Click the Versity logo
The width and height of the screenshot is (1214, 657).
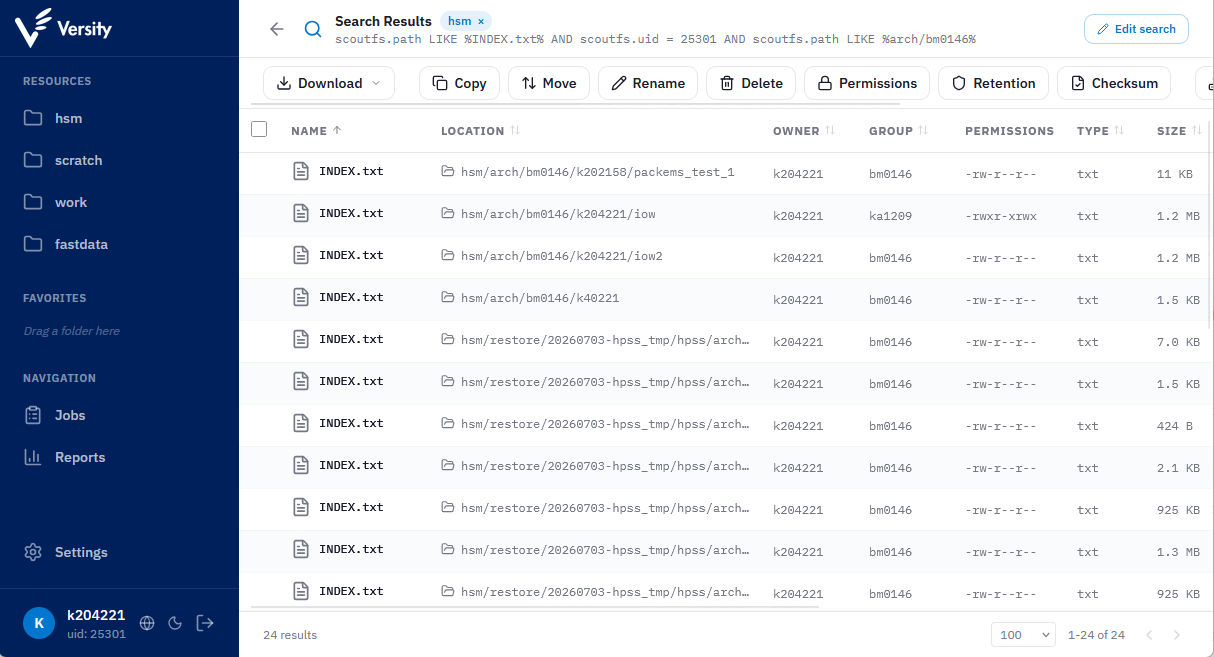(64, 28)
